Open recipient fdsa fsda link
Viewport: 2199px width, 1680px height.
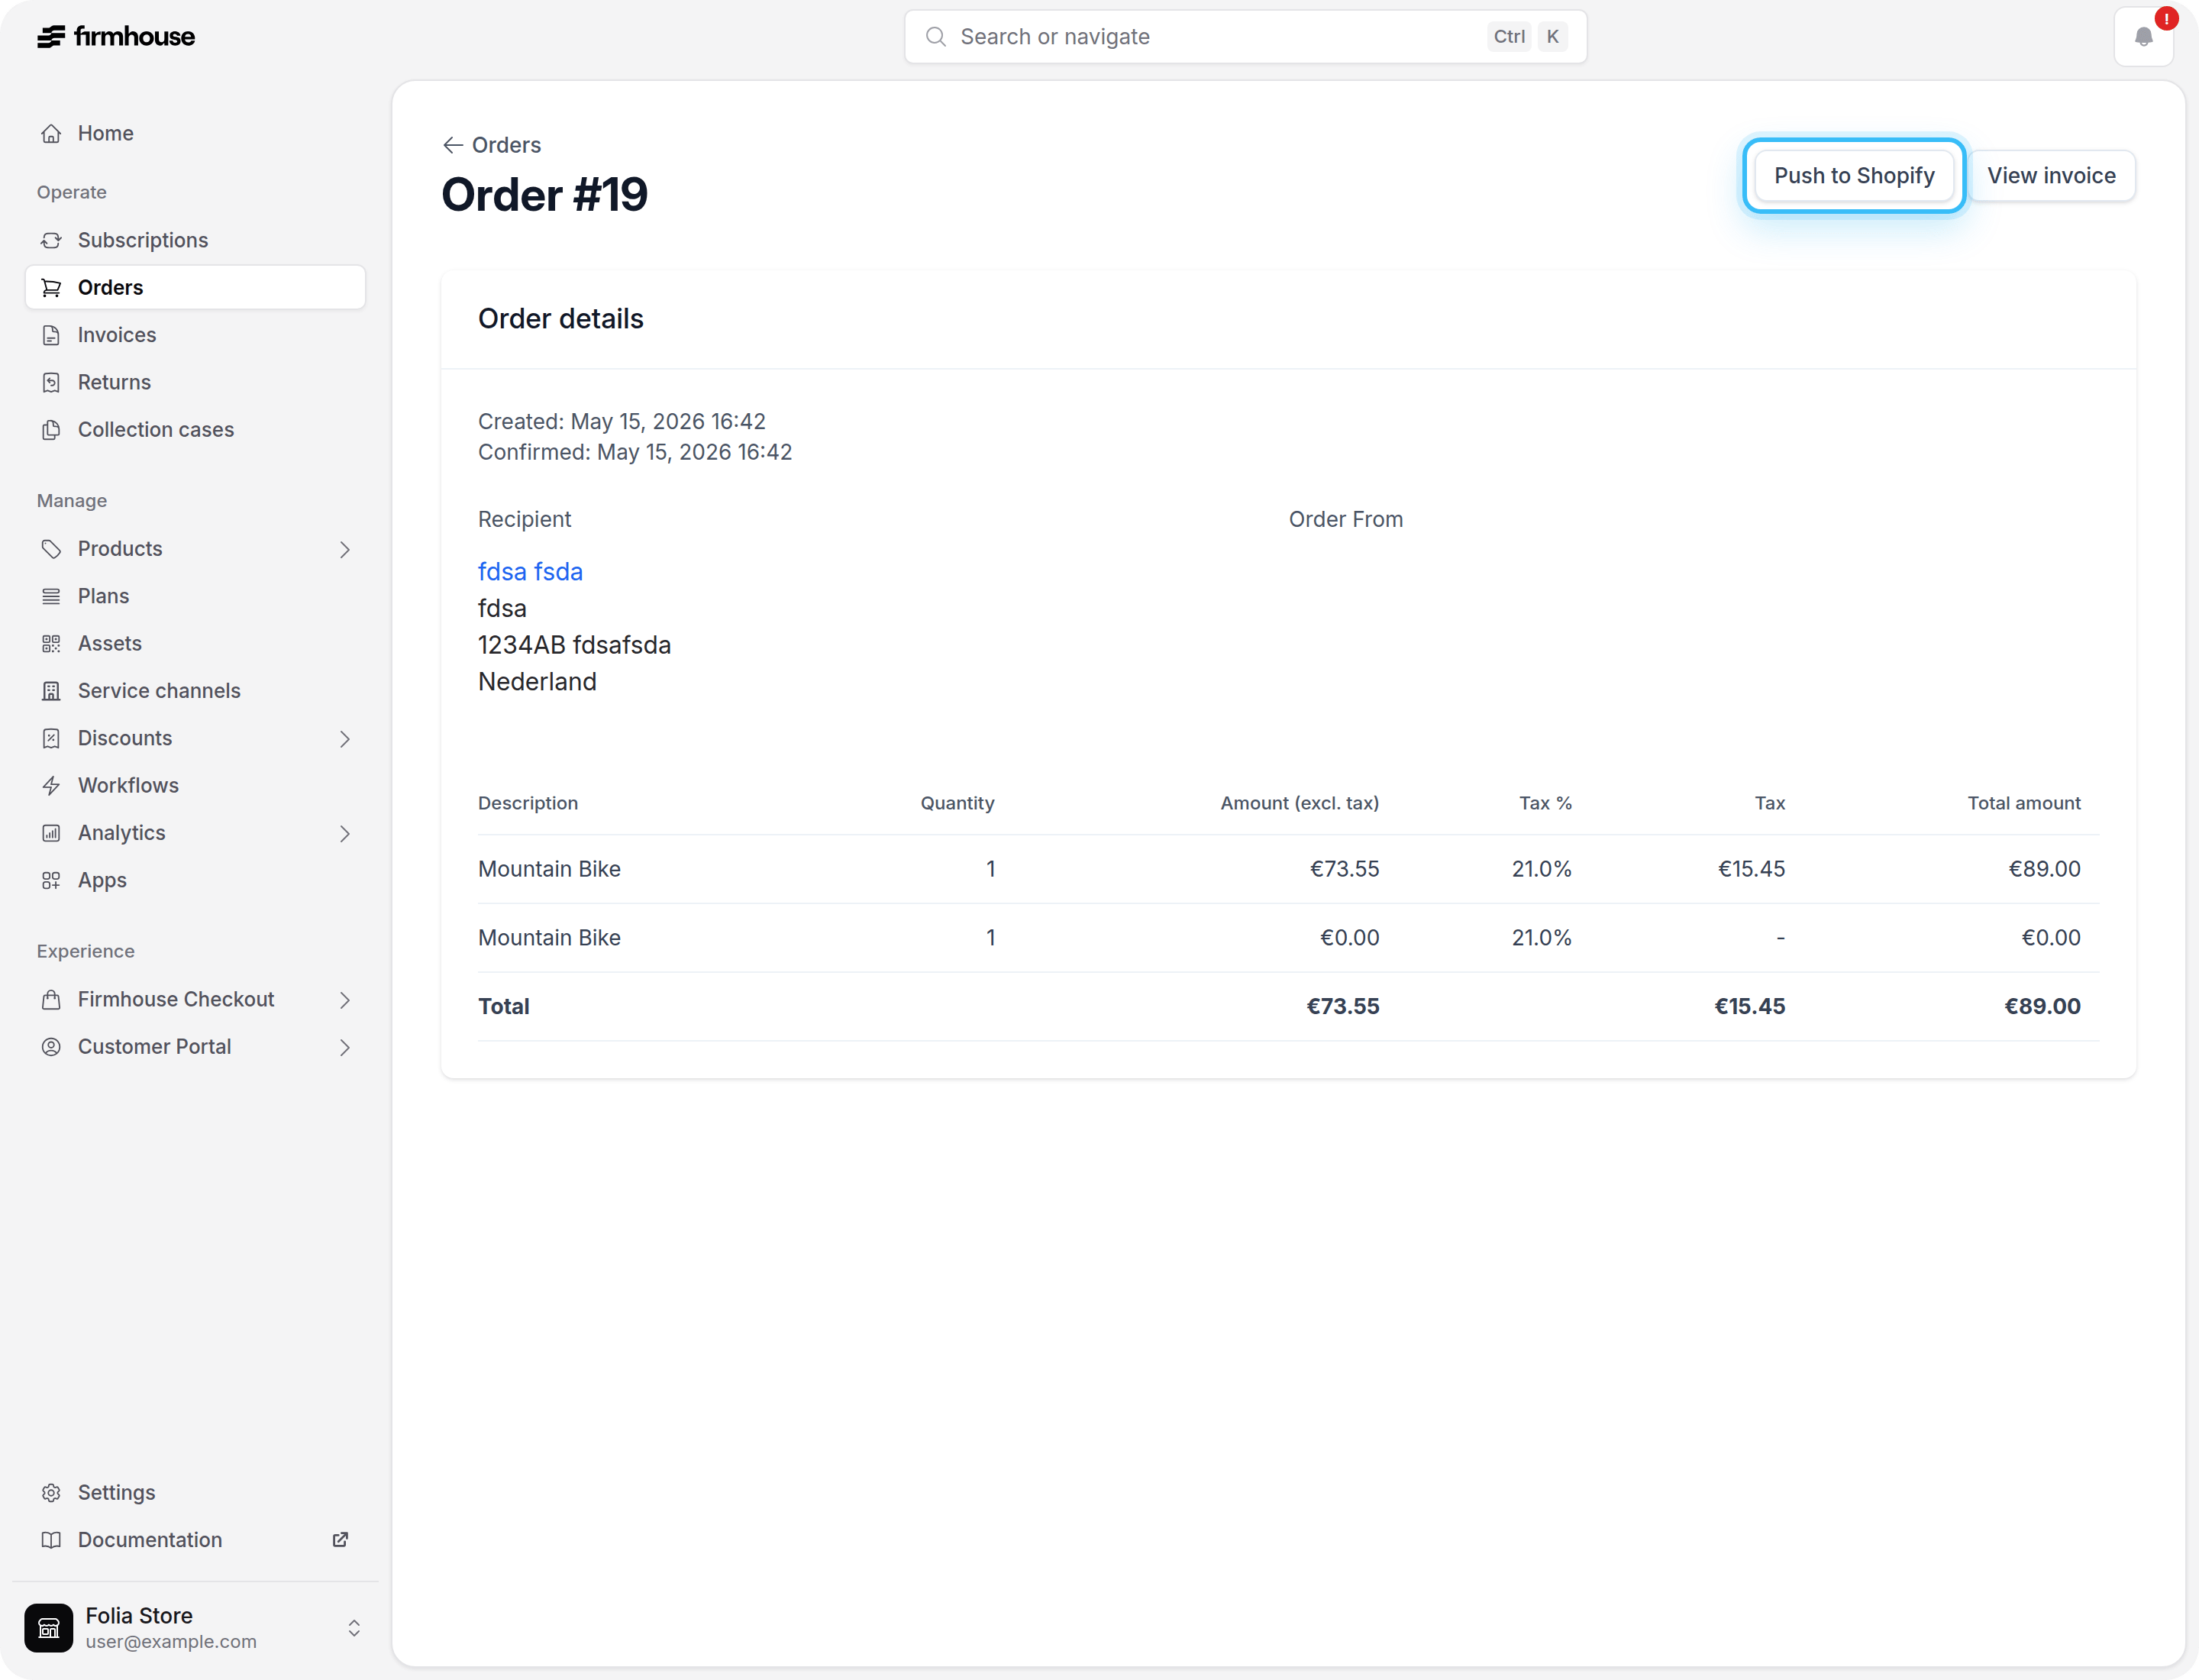point(530,571)
